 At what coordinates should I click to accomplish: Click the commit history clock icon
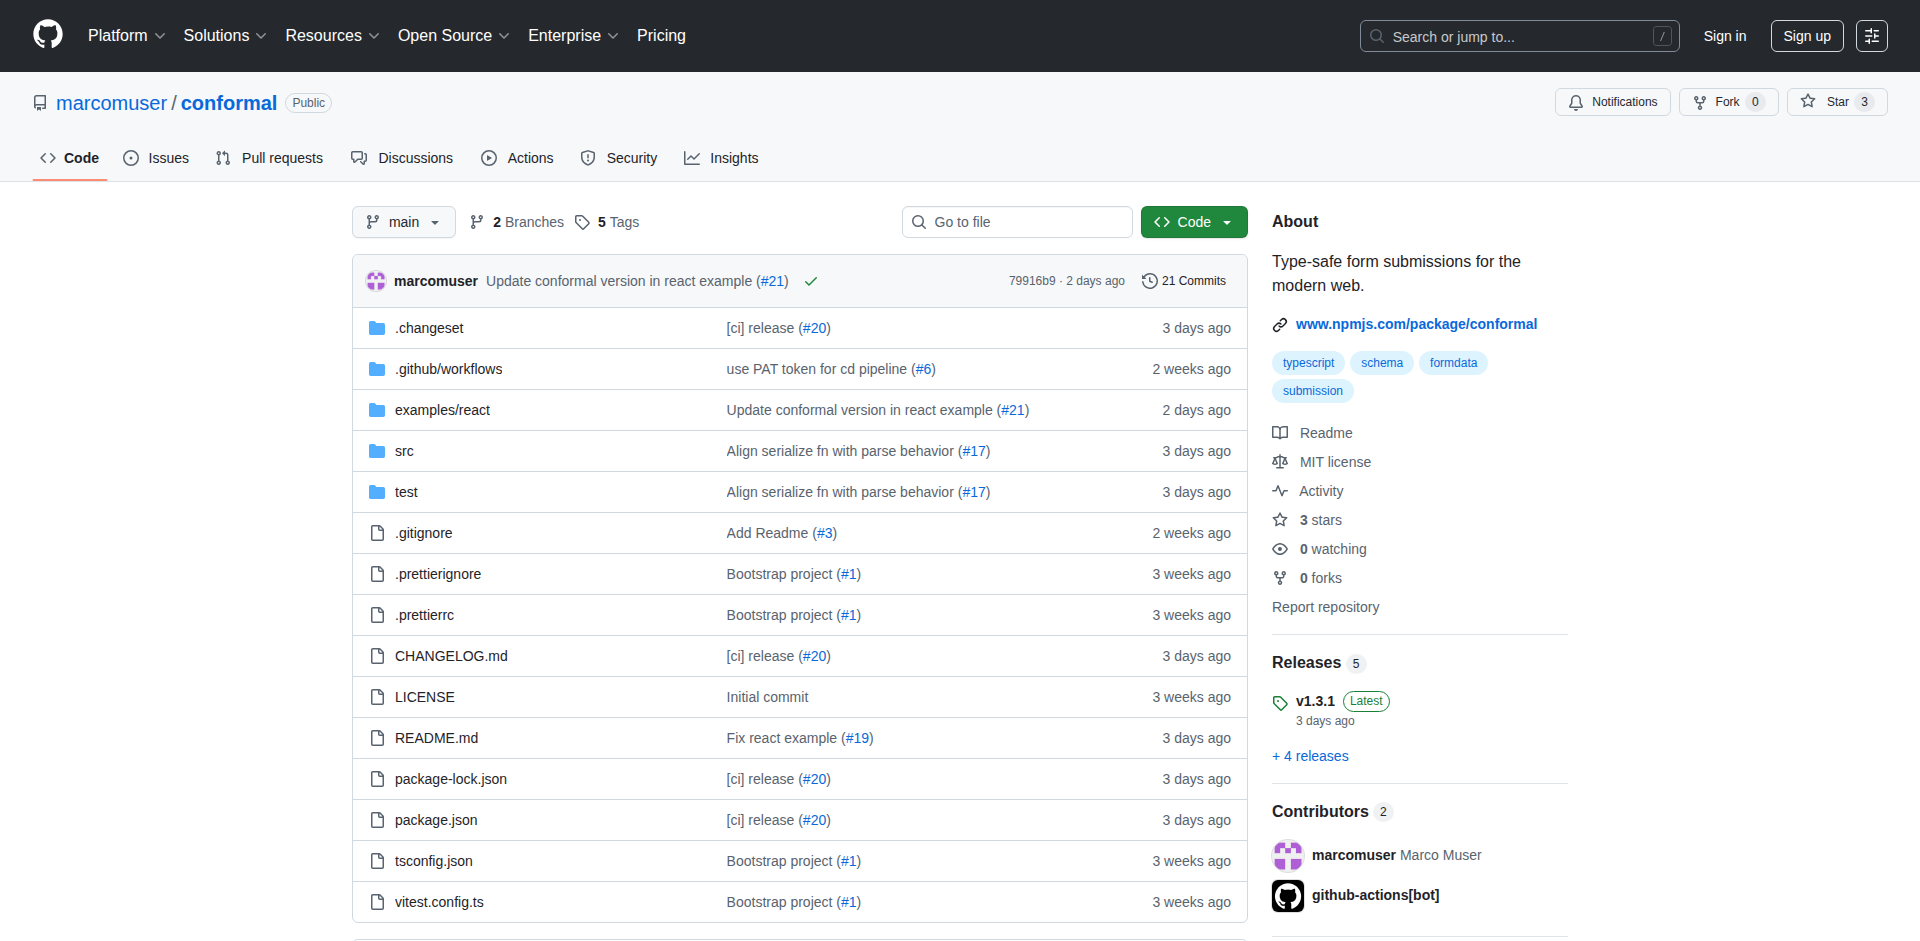[1149, 281]
